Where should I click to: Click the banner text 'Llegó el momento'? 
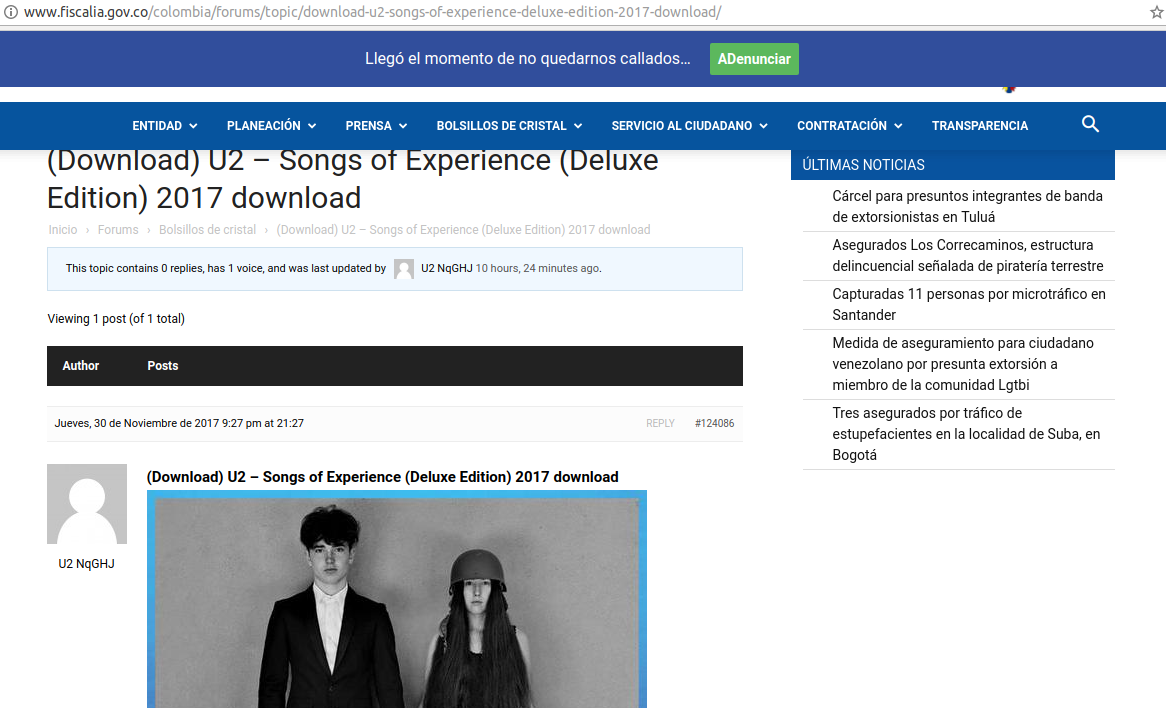tap(527, 59)
